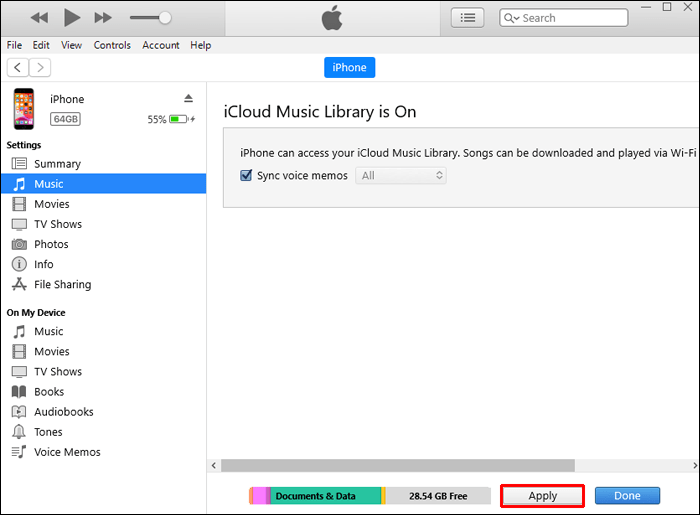
Task: Click the Apple logo in the header
Action: tap(332, 18)
